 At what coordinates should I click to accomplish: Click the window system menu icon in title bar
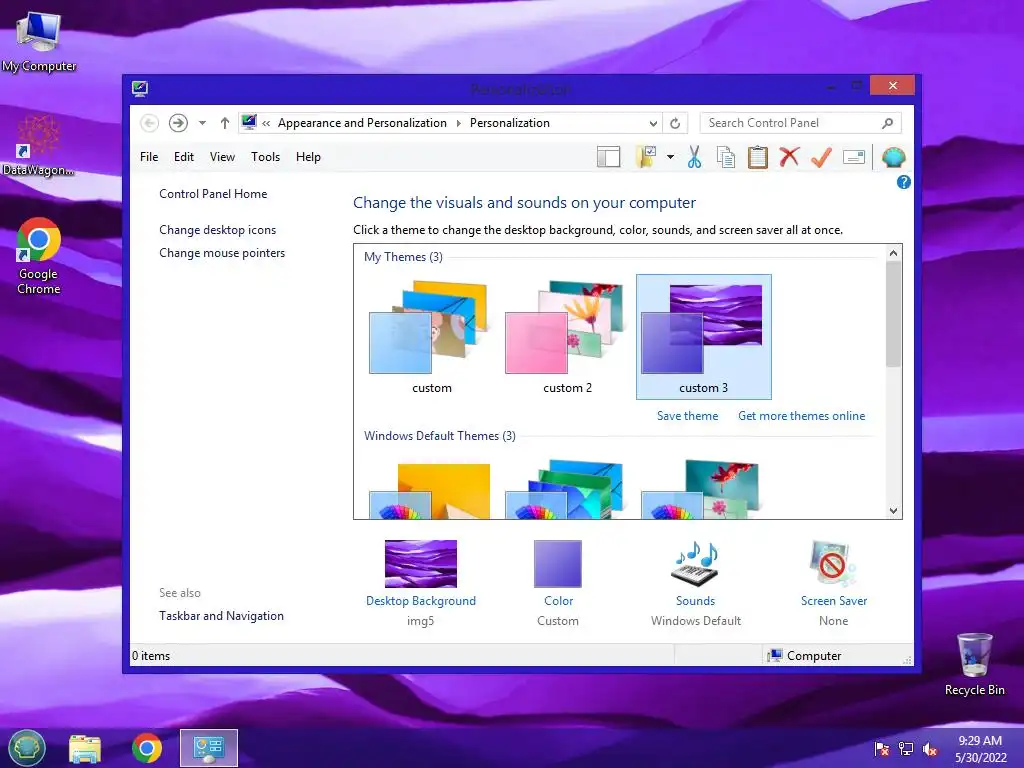(x=140, y=88)
